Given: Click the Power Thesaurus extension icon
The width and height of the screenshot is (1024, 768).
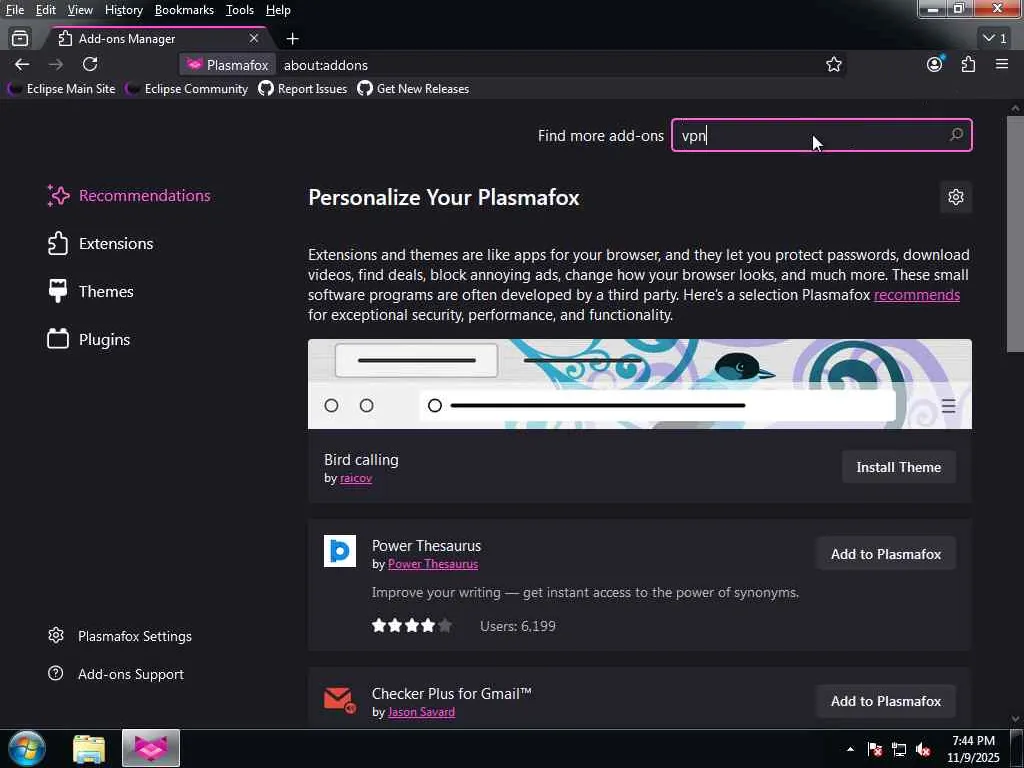Looking at the screenshot, I should 340,551.
